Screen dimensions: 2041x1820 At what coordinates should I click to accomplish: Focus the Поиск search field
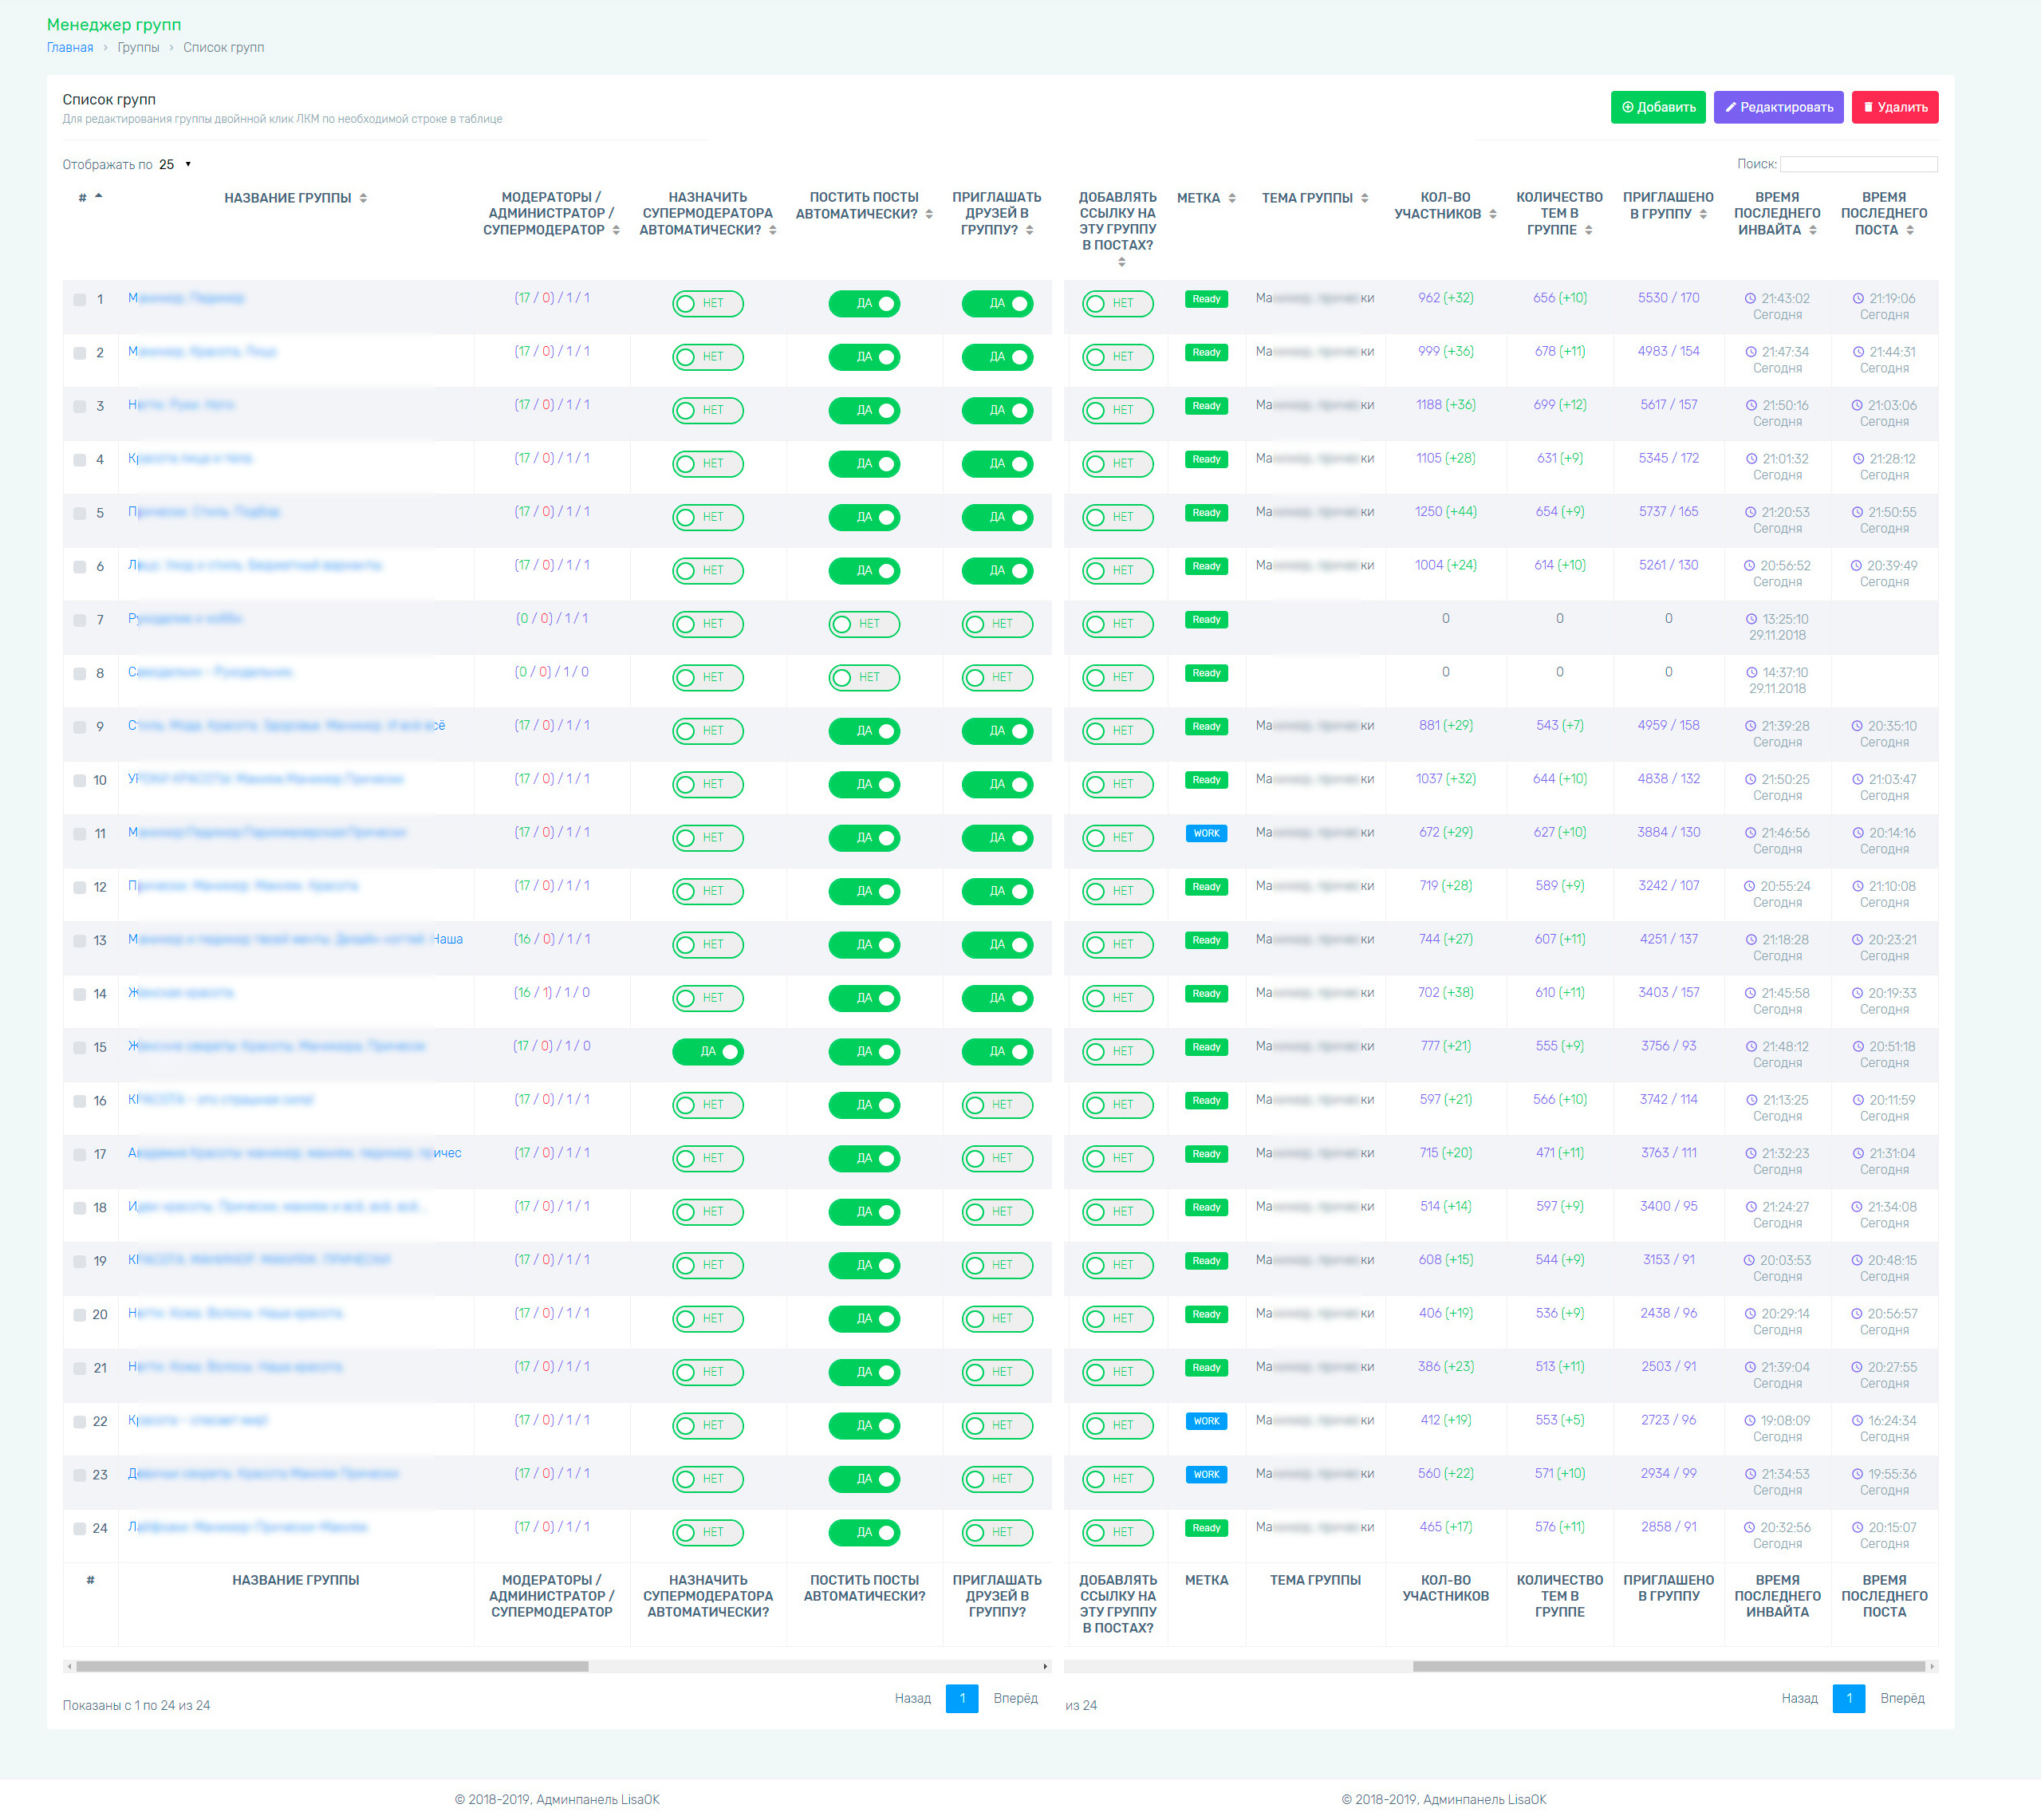click(1858, 164)
